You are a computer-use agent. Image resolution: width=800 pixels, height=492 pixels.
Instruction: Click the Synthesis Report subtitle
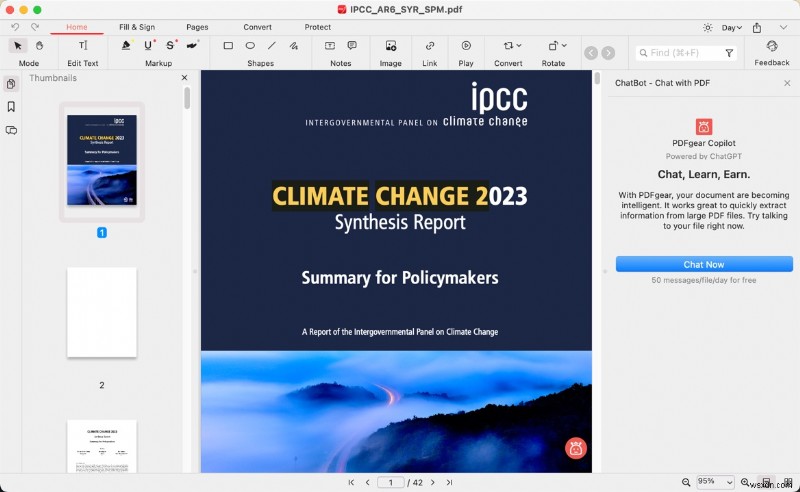coord(400,223)
